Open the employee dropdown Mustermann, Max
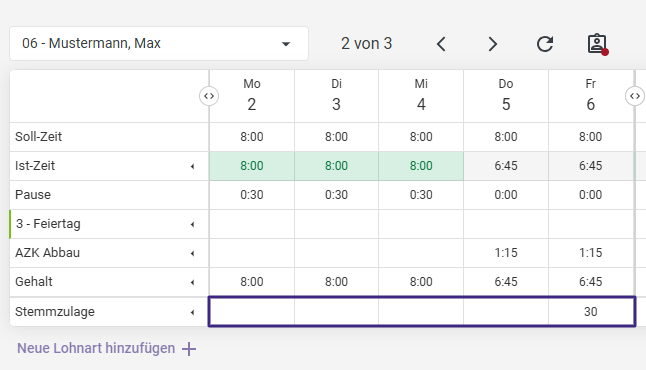Screen dimensions: 646x370 159,44
